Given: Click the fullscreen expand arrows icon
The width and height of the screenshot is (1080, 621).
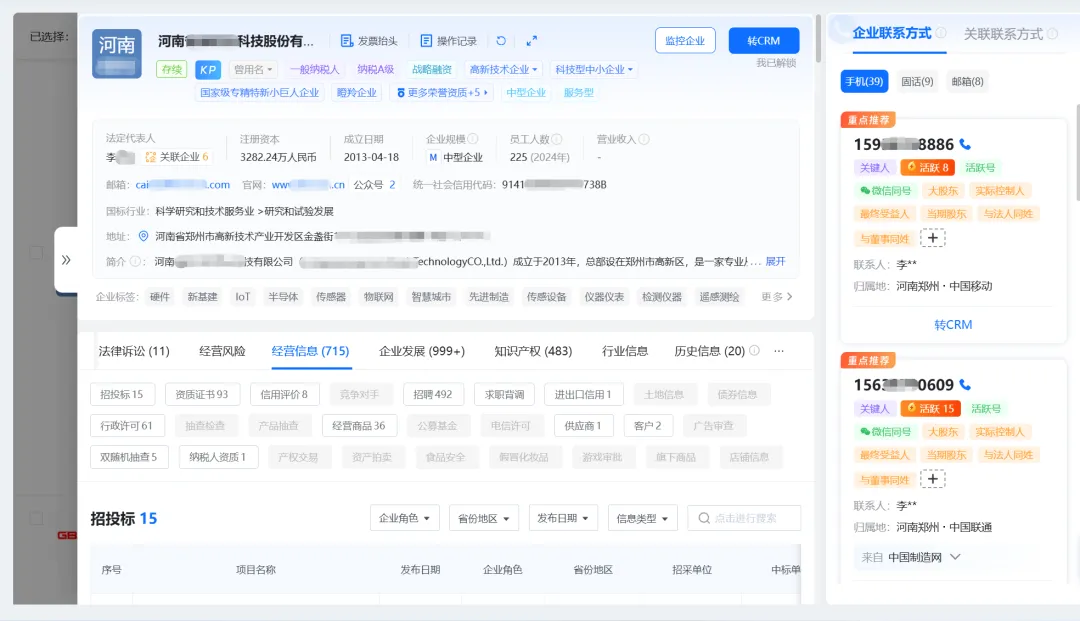Looking at the screenshot, I should (x=532, y=40).
